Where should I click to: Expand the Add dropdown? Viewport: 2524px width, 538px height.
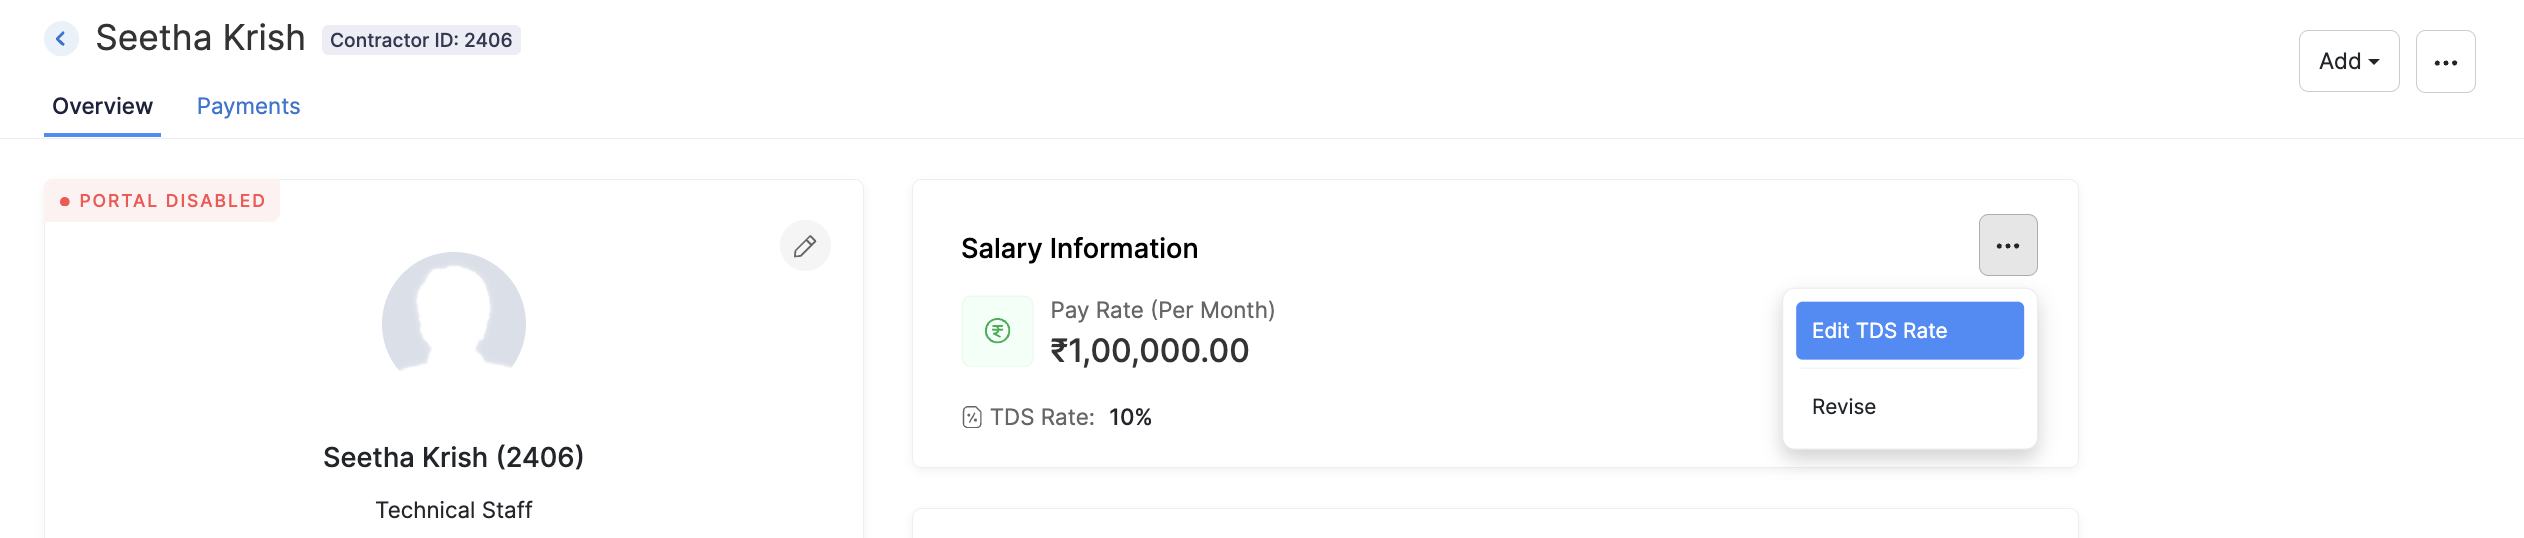pos(2348,61)
